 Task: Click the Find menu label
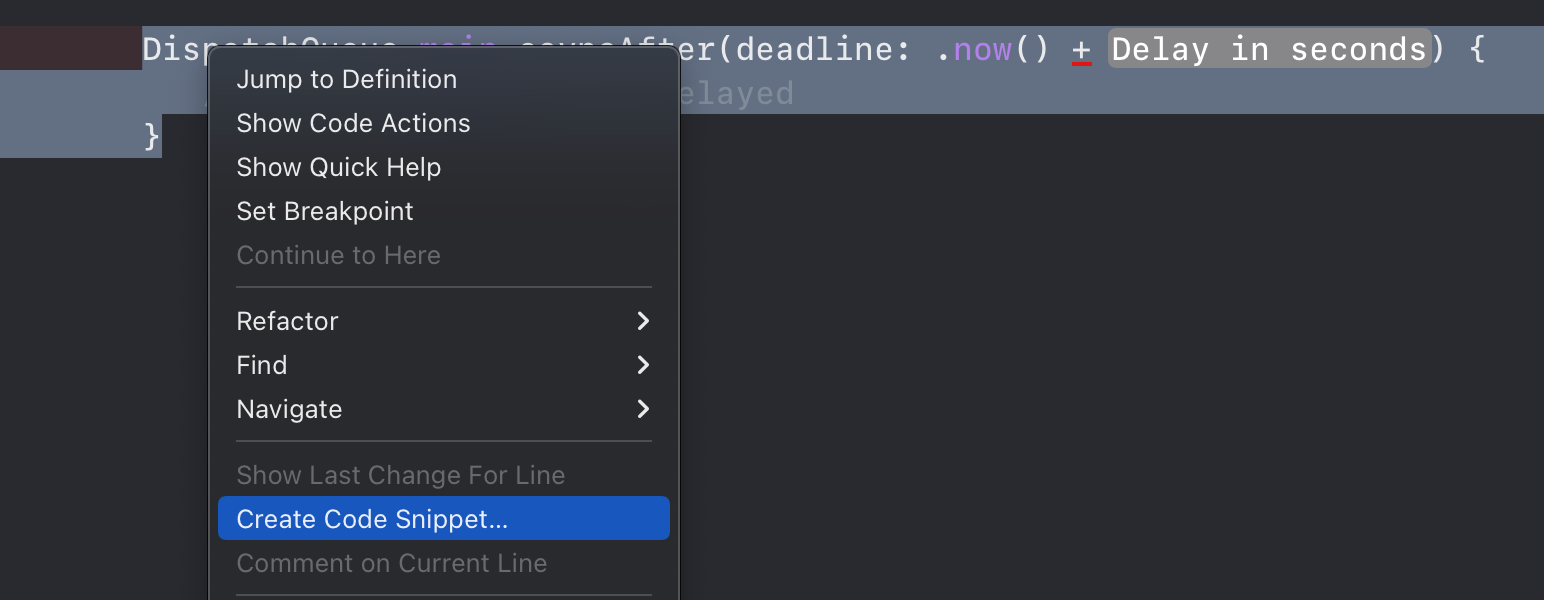pos(262,366)
